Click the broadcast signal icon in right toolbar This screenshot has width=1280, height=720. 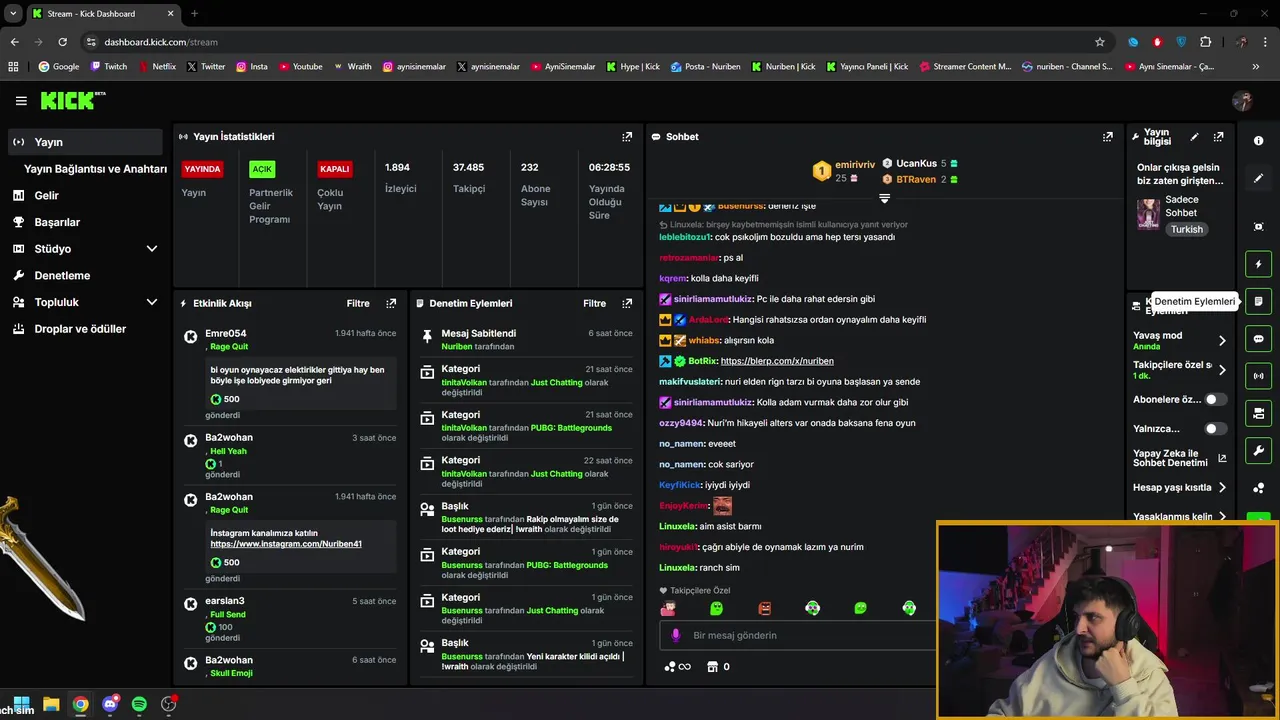1259,376
